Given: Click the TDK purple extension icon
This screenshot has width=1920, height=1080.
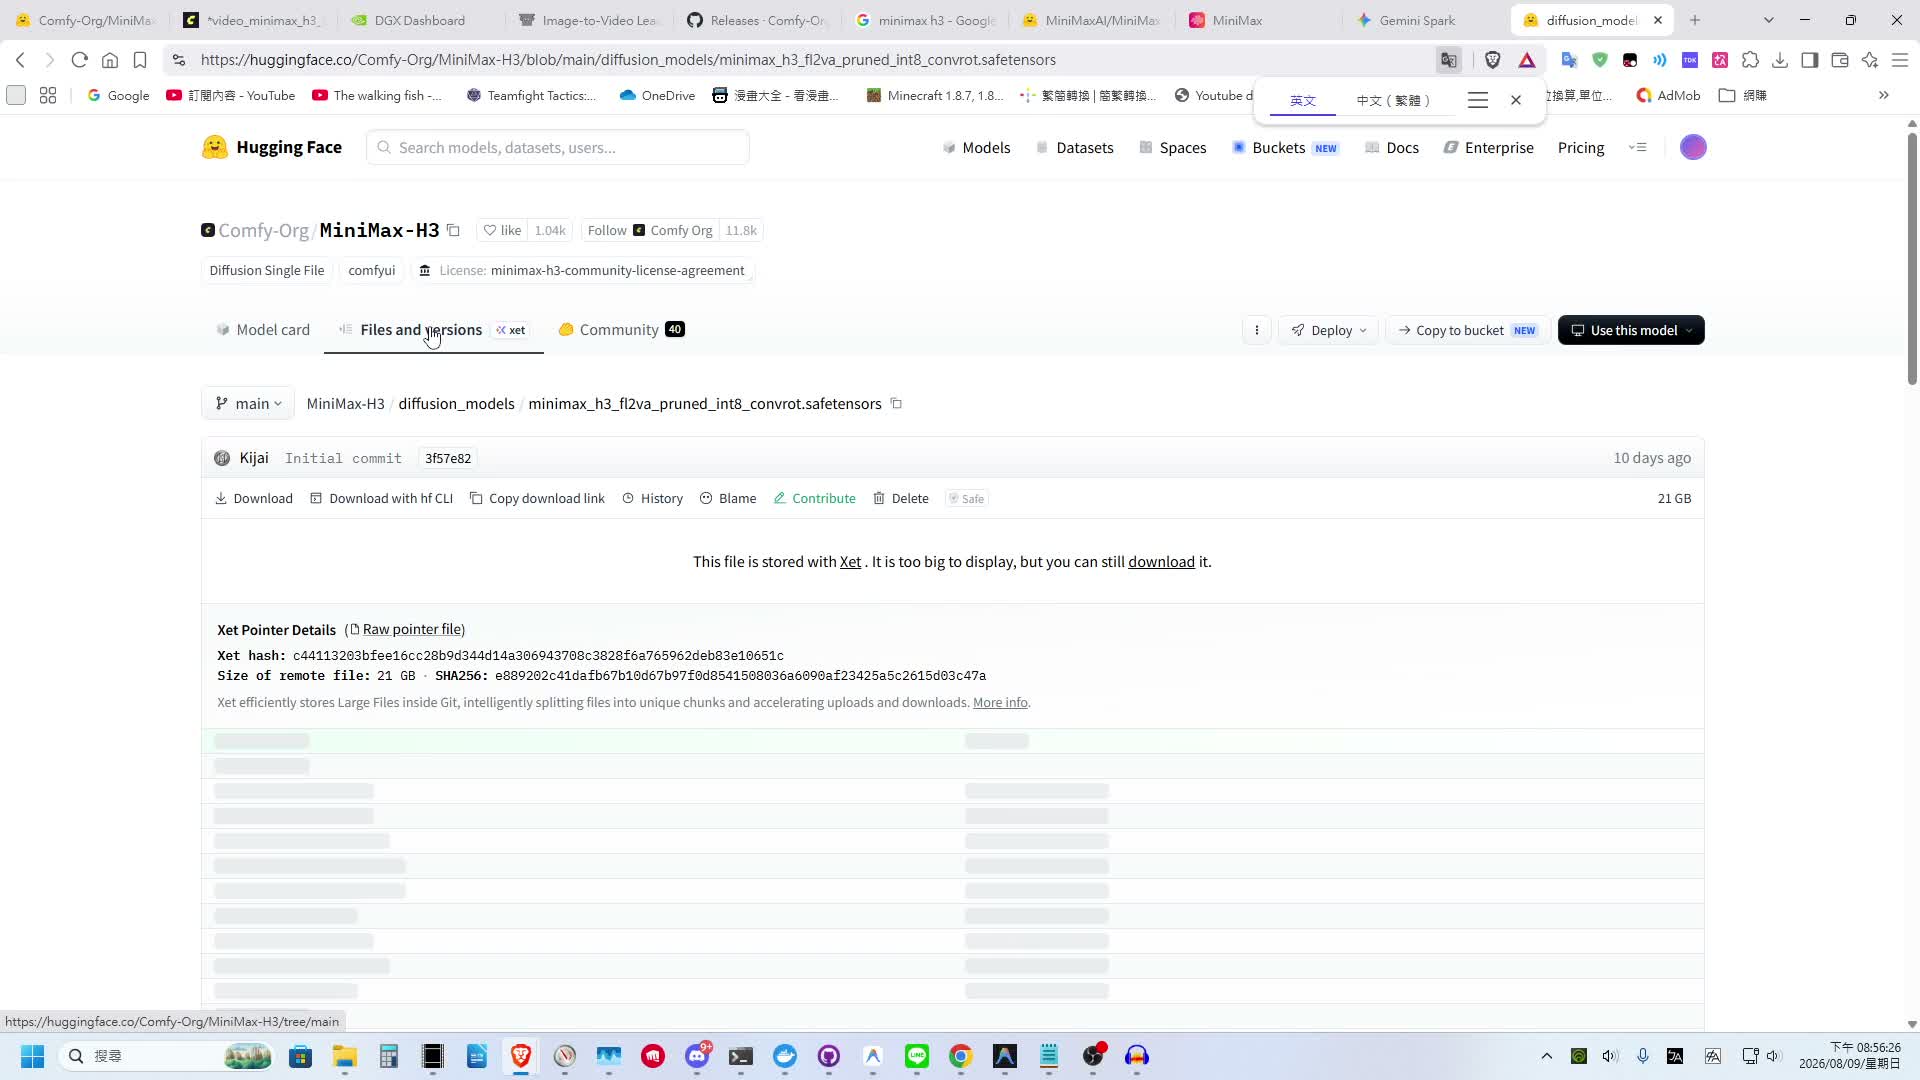Looking at the screenshot, I should [x=1690, y=60].
